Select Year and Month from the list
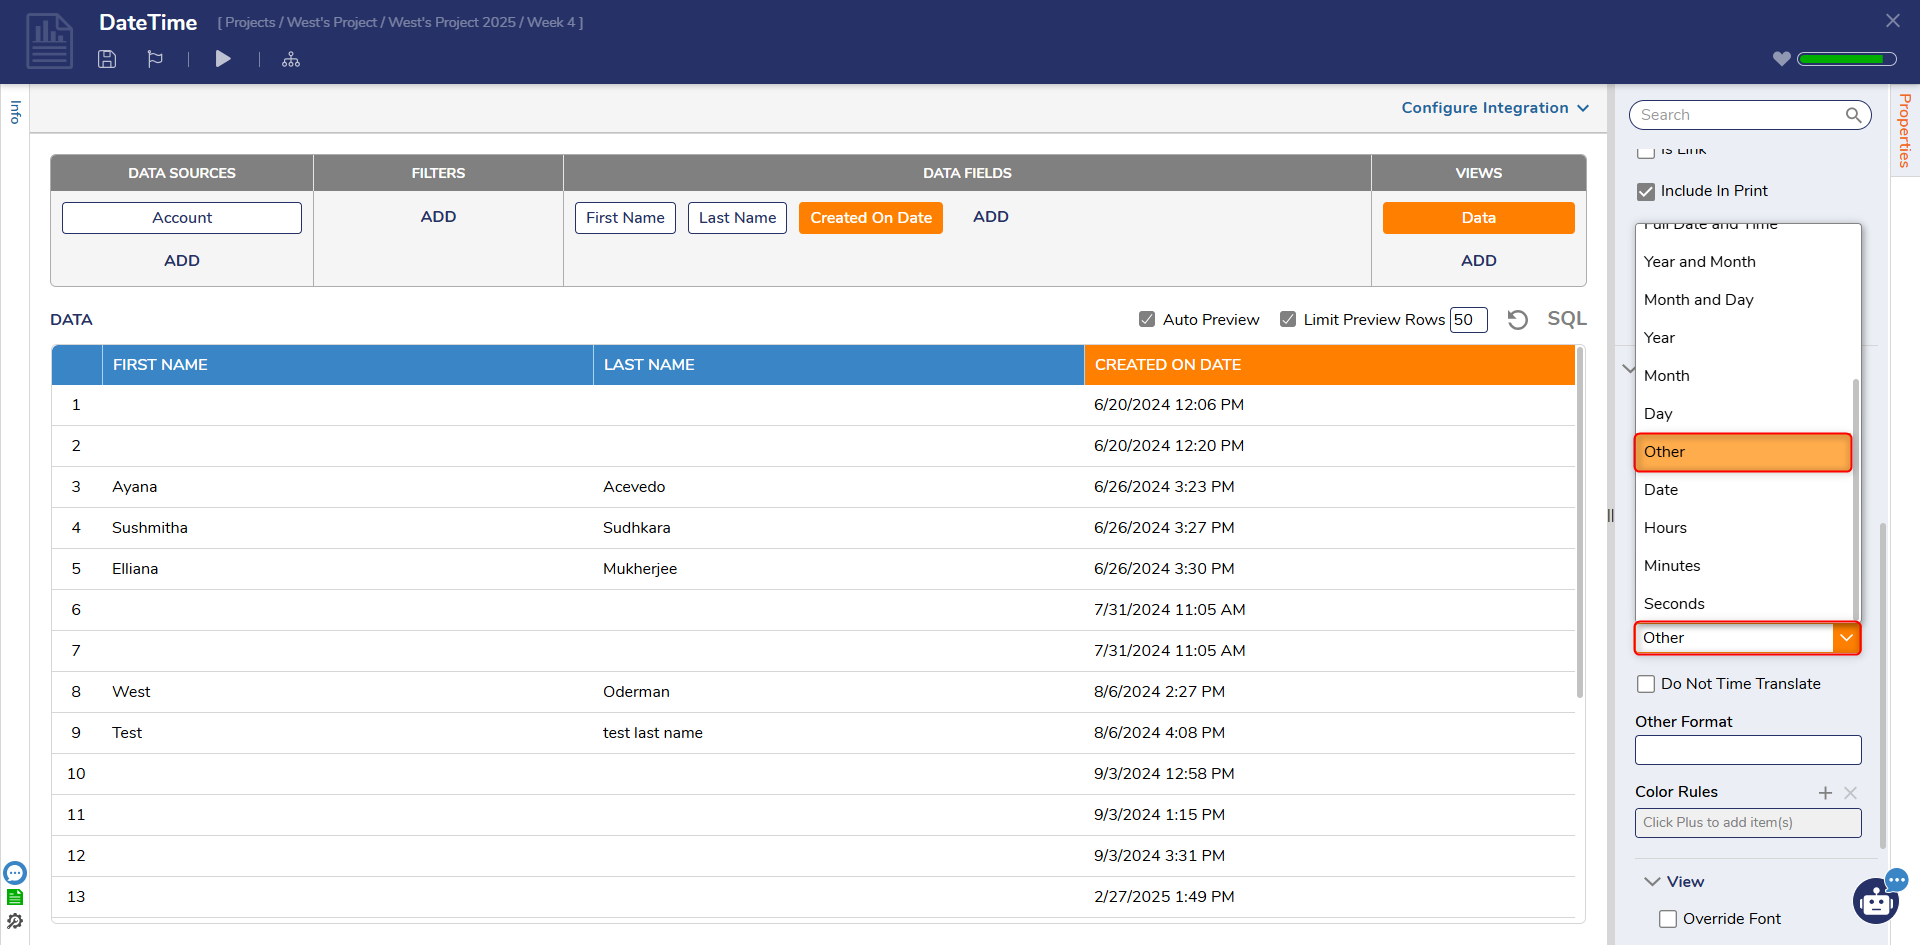 click(x=1699, y=262)
